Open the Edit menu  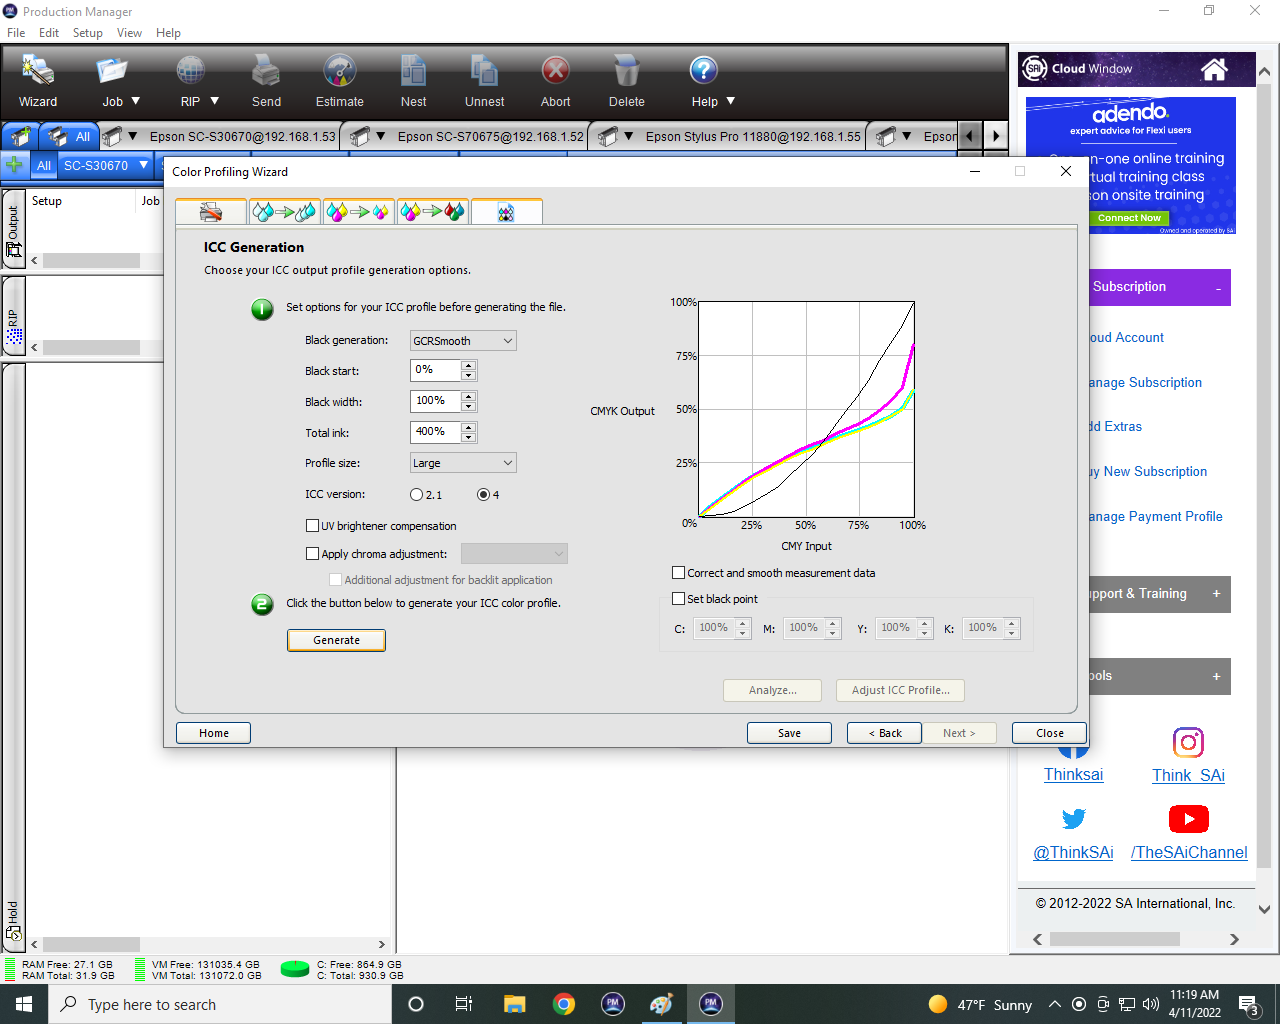49,33
